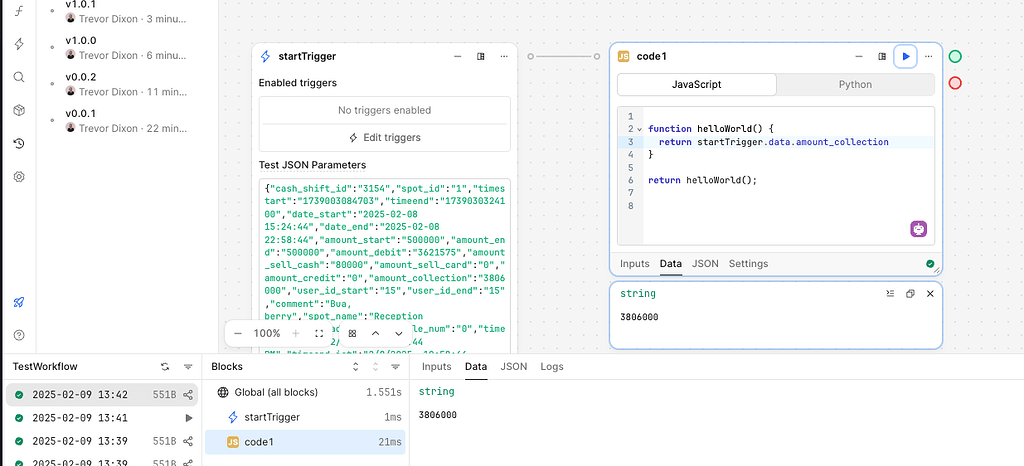The height and width of the screenshot is (466, 1024).
Task: Click the Edit triggers button
Action: point(384,137)
